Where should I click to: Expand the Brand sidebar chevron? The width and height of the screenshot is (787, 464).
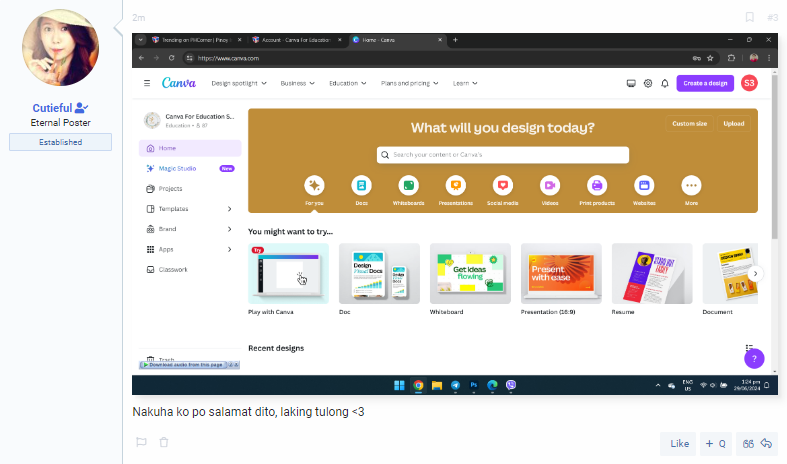coord(229,229)
